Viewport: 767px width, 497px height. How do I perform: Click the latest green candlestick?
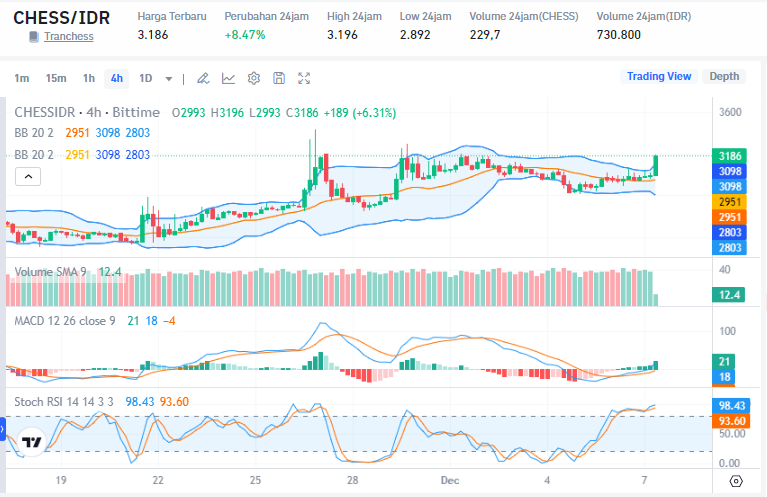click(x=655, y=166)
